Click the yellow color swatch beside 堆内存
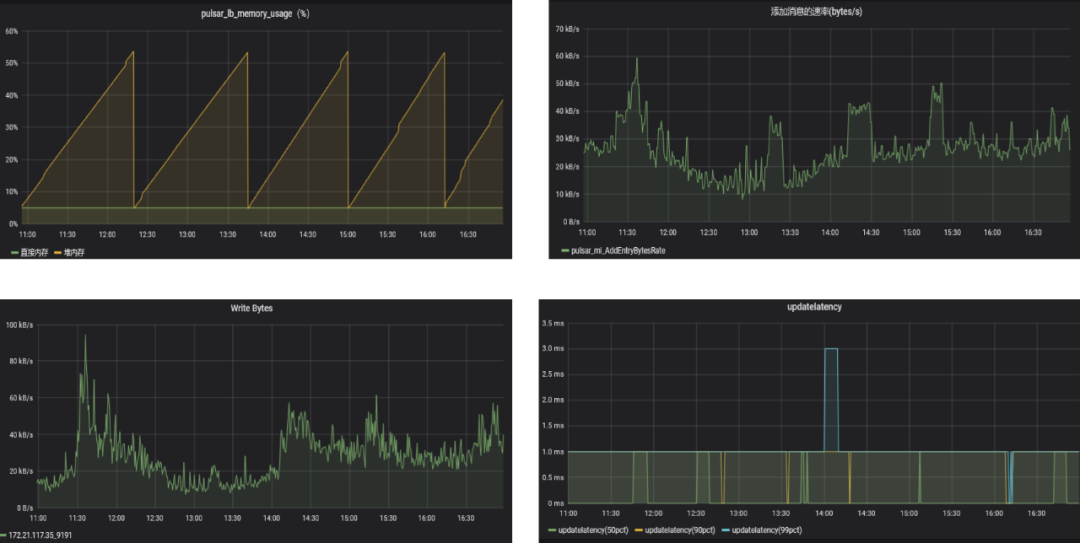The width and height of the screenshot is (1080, 543). coord(56,252)
